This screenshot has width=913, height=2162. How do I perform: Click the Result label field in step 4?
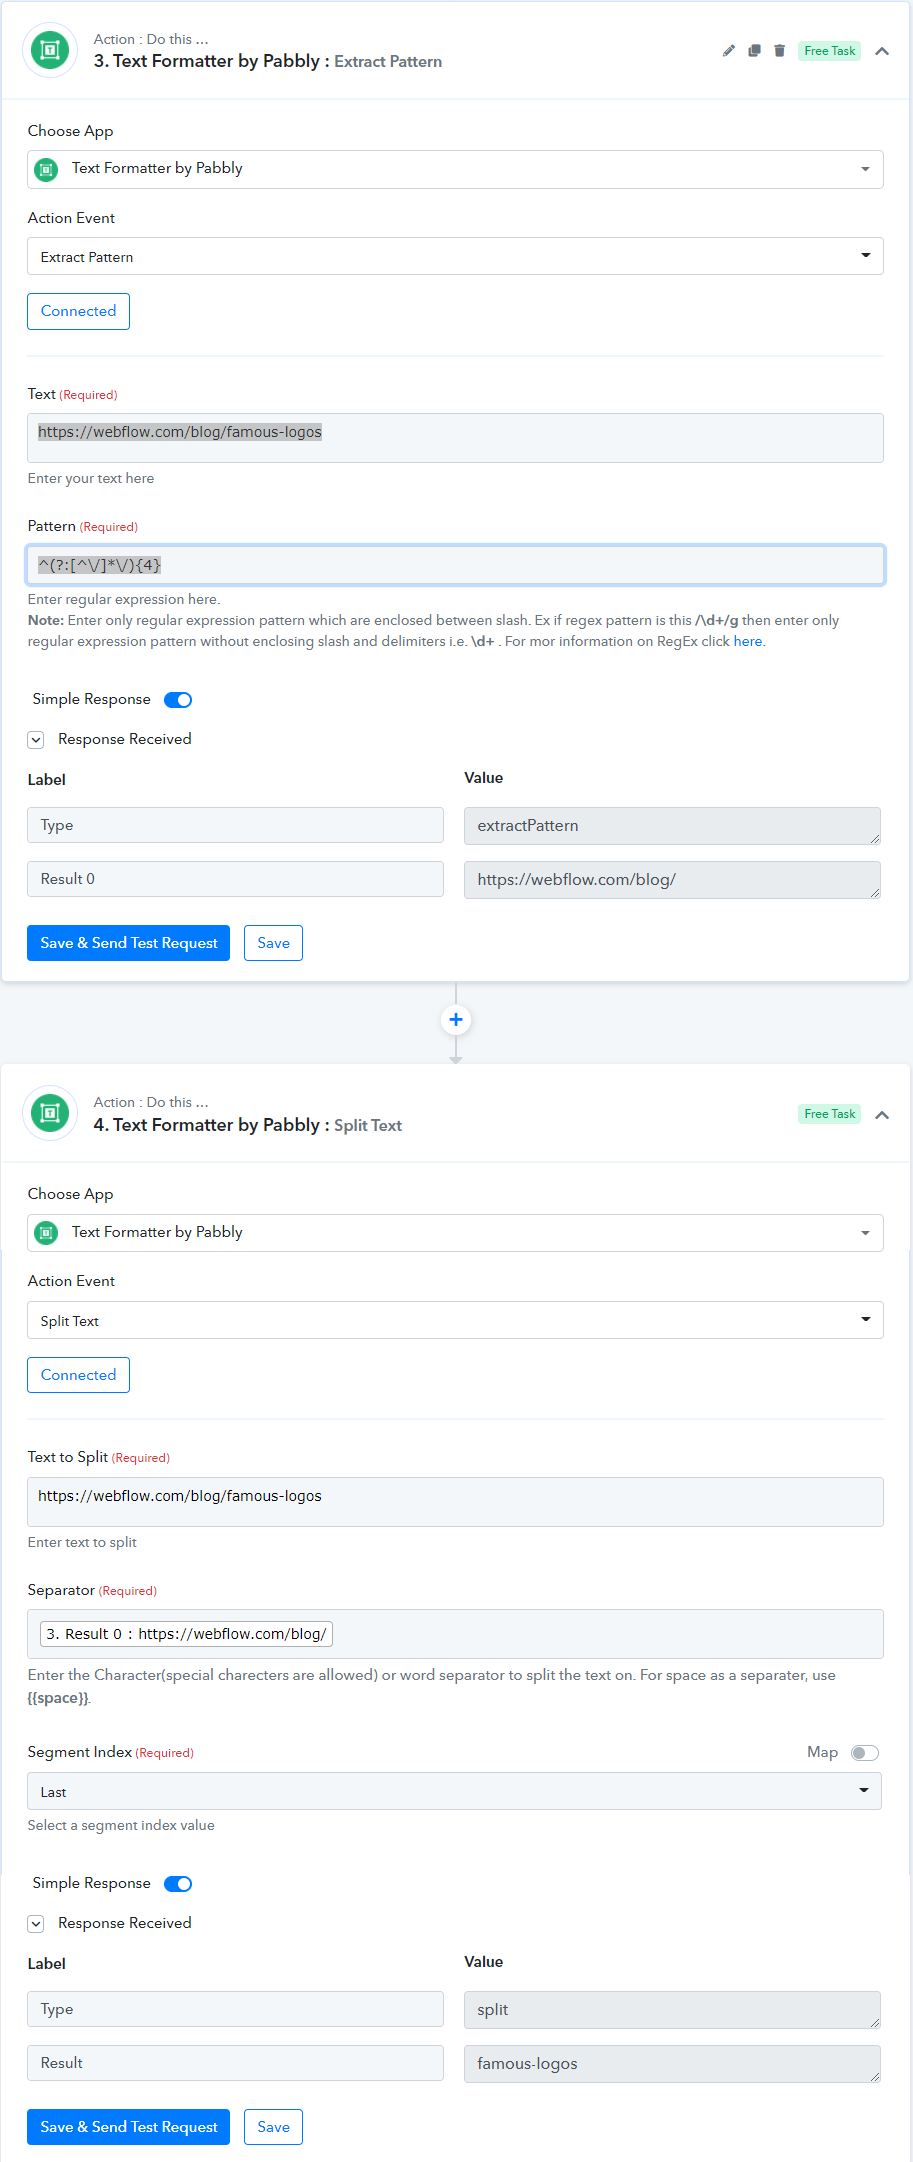(235, 2063)
